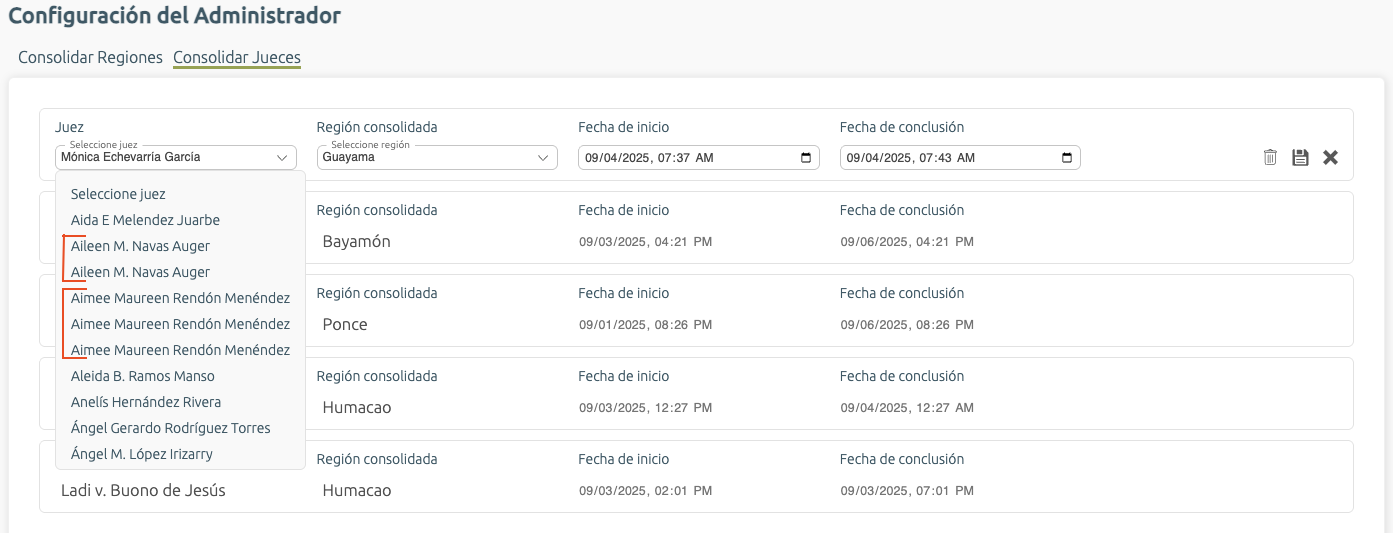
Task: Choose the blank 'Seleccione juez' list option
Action: coord(118,194)
